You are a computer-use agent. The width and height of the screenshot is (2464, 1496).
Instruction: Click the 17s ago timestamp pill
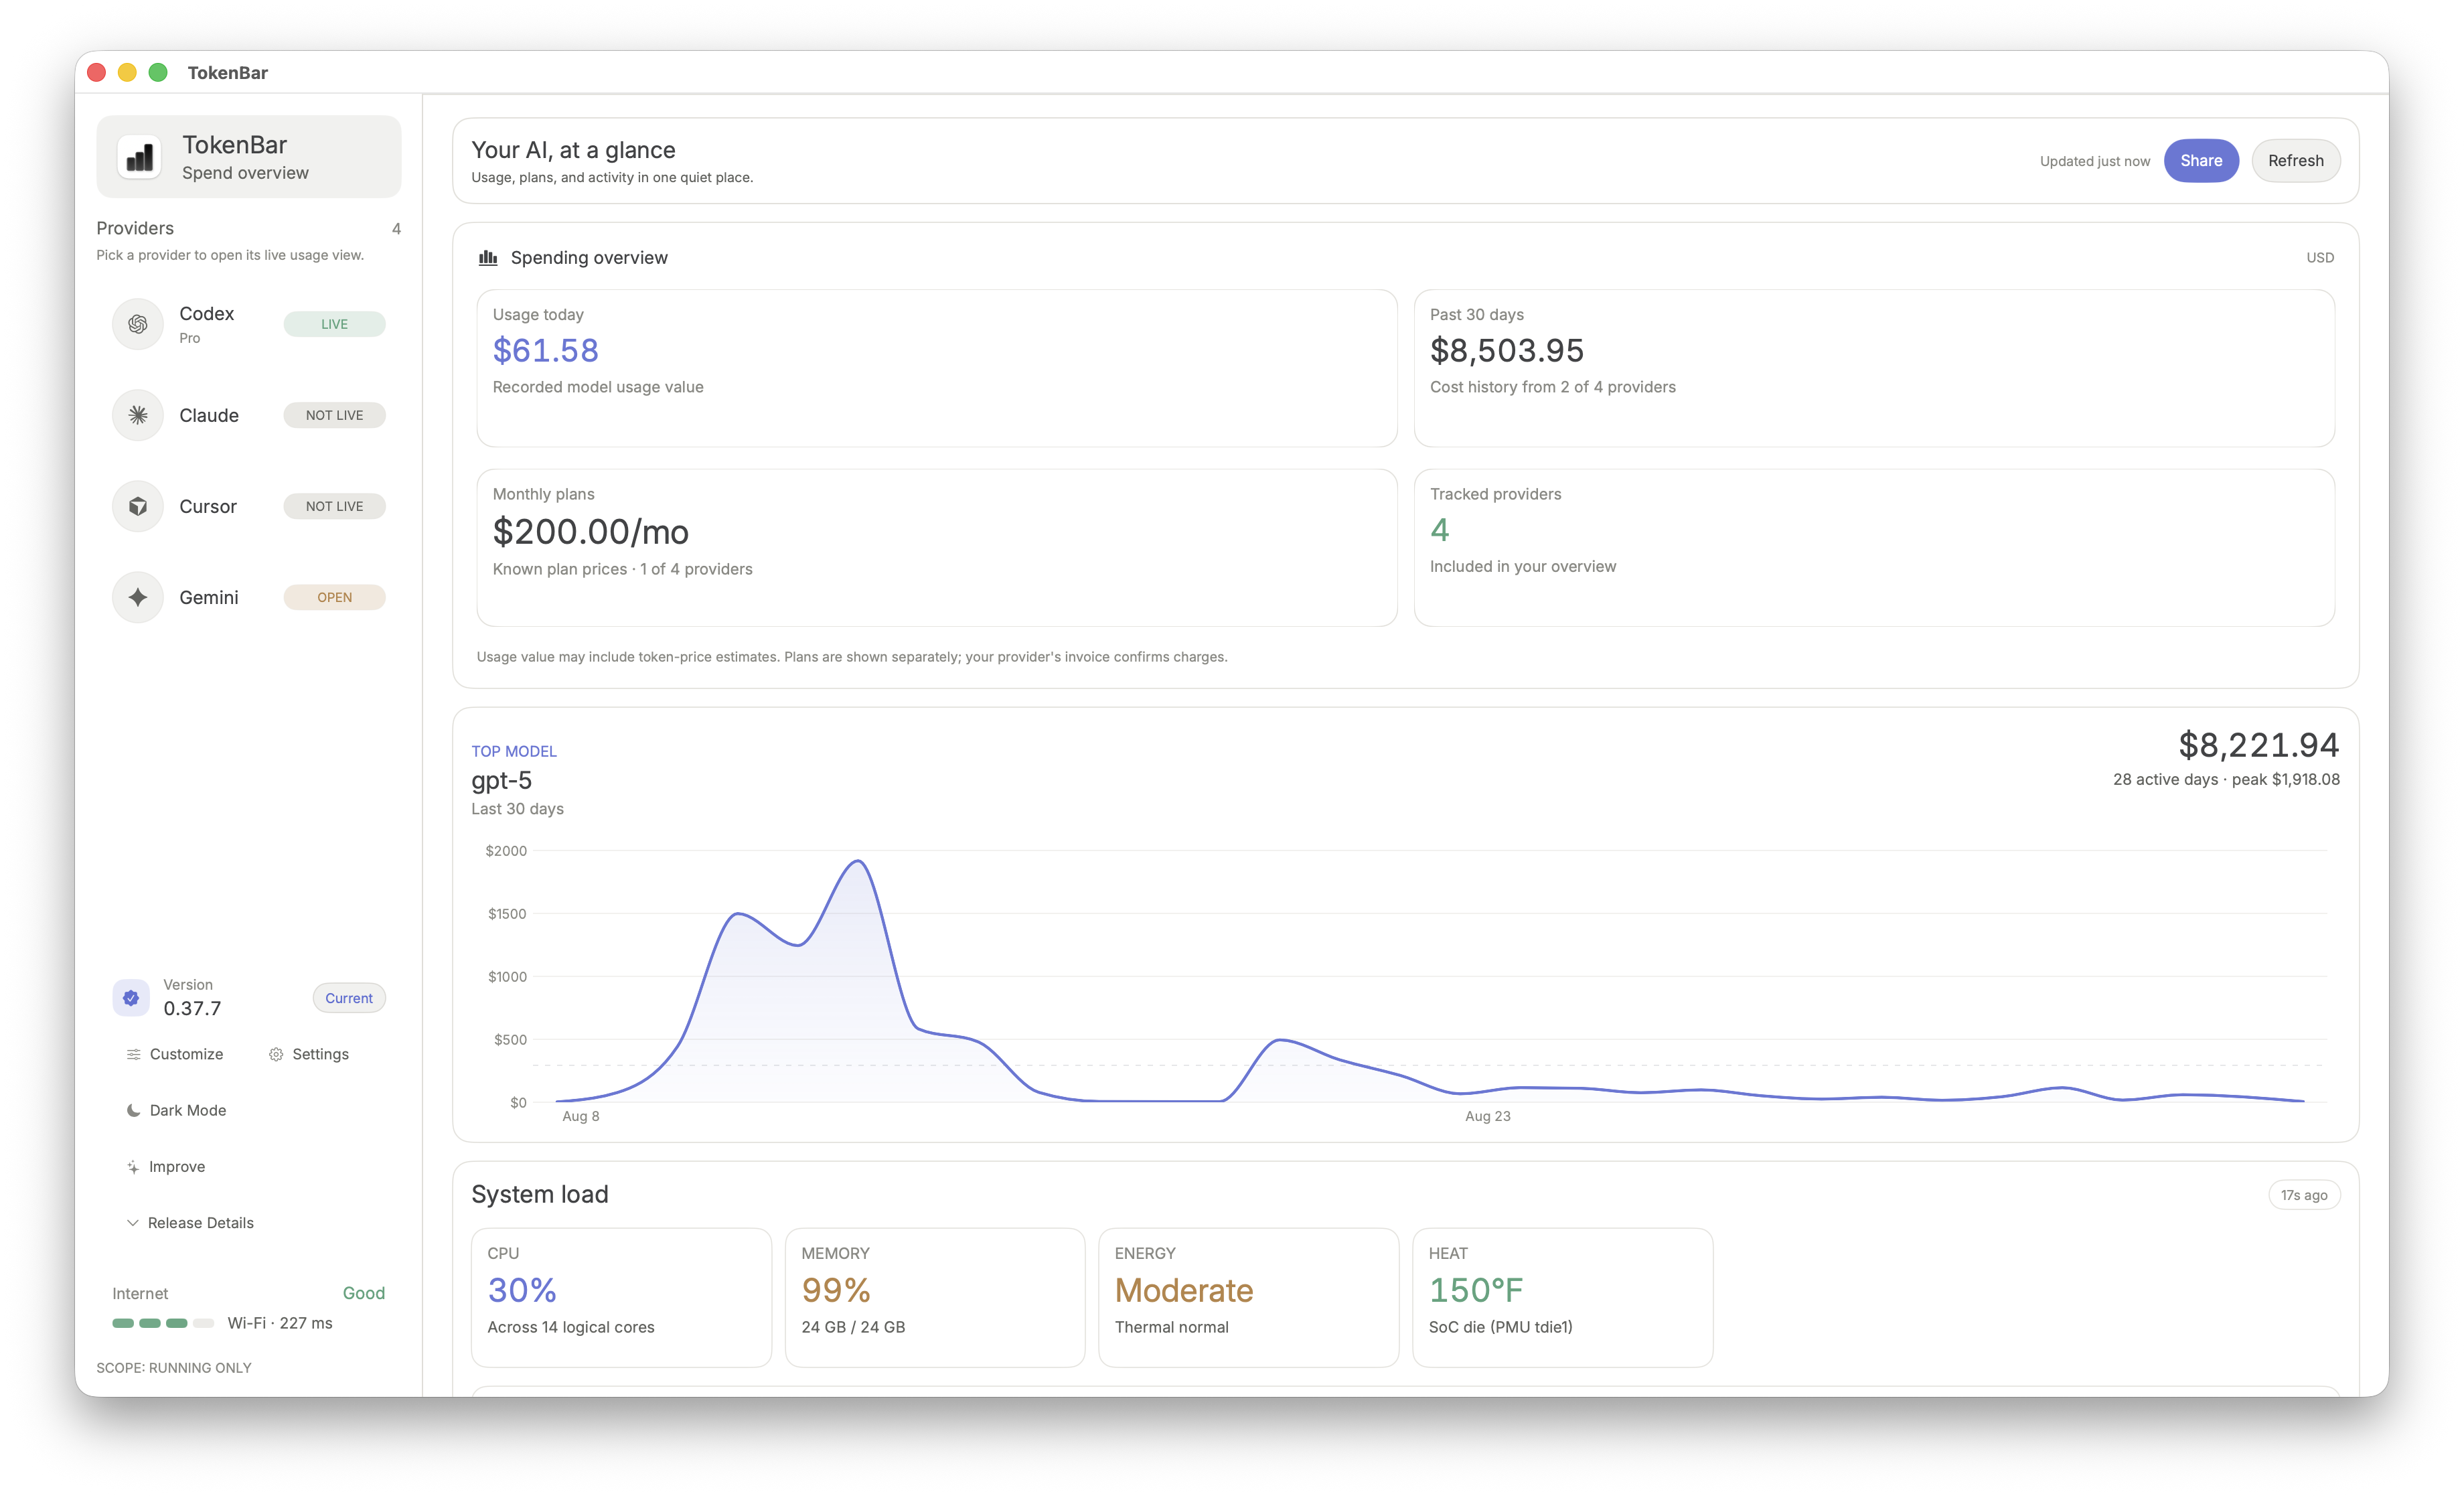2304,1195
